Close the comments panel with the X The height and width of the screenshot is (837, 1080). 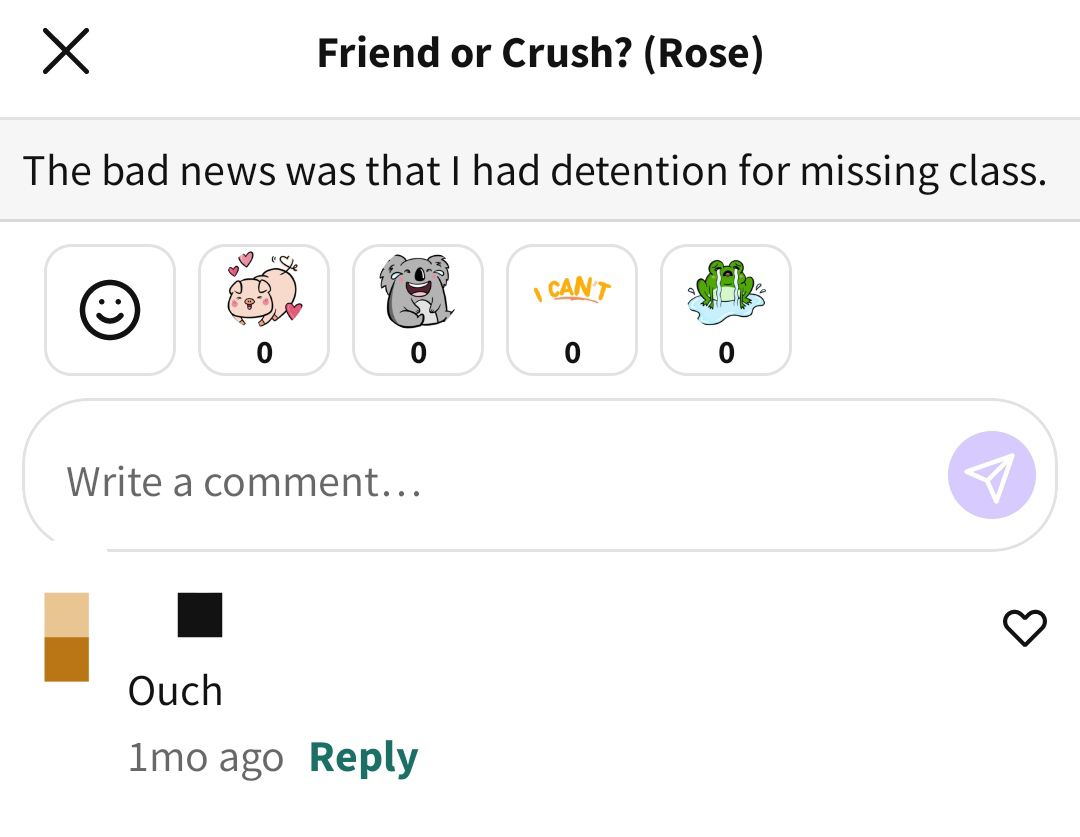coord(66,52)
